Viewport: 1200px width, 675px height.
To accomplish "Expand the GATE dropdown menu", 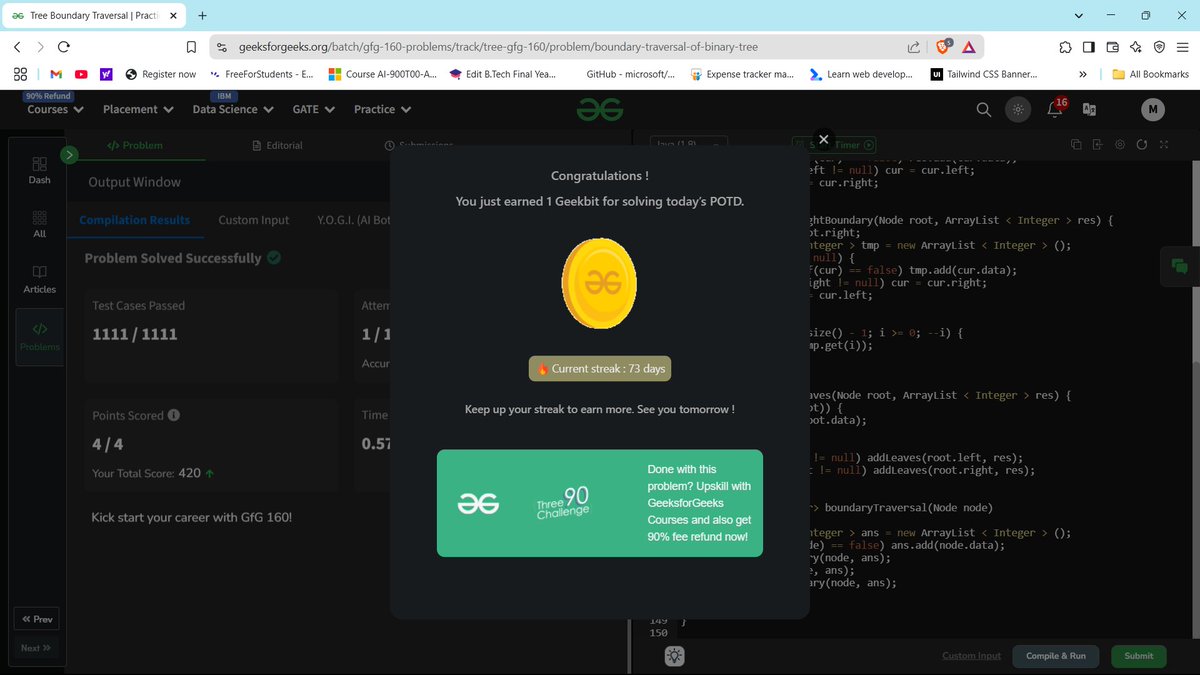I will 314,109.
